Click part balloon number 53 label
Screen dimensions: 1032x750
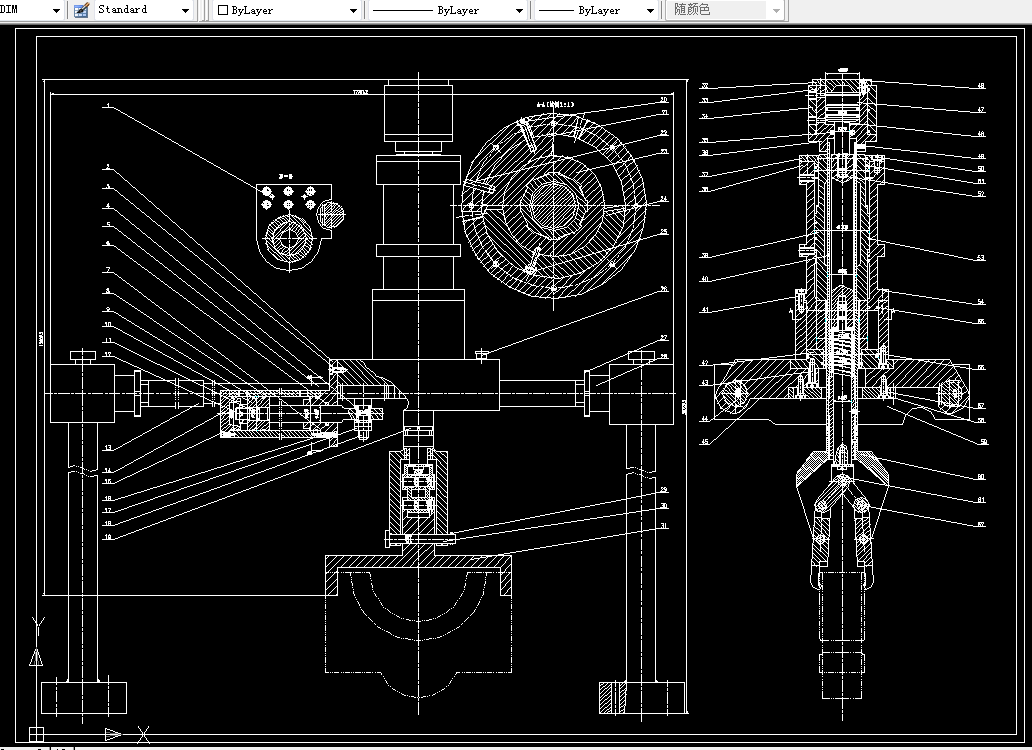tap(981, 257)
